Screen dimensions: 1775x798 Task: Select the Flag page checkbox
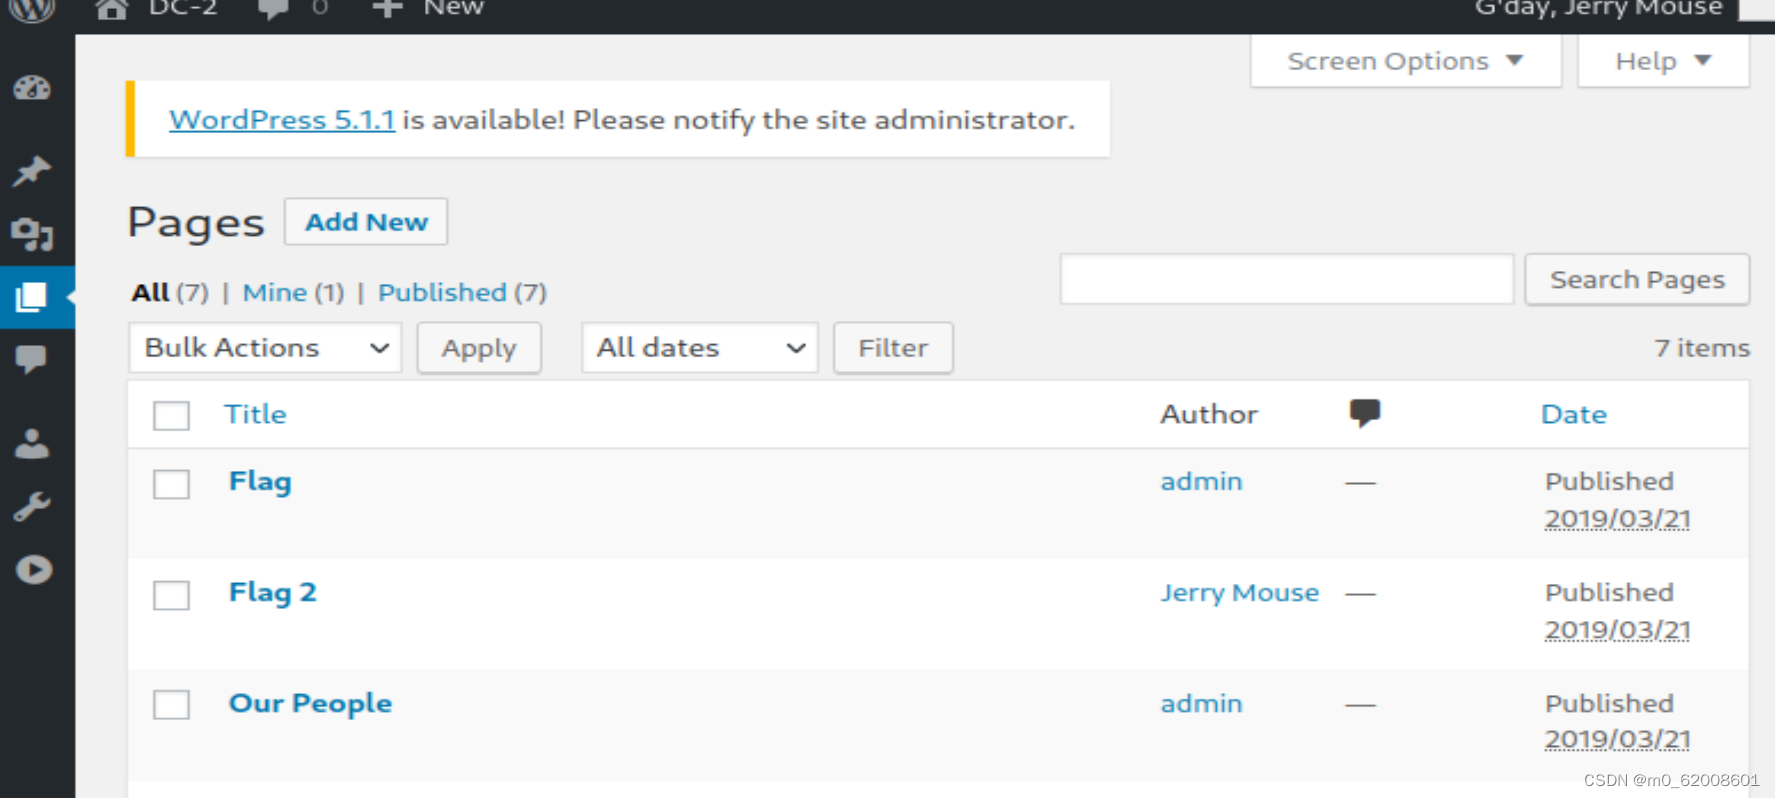point(171,485)
